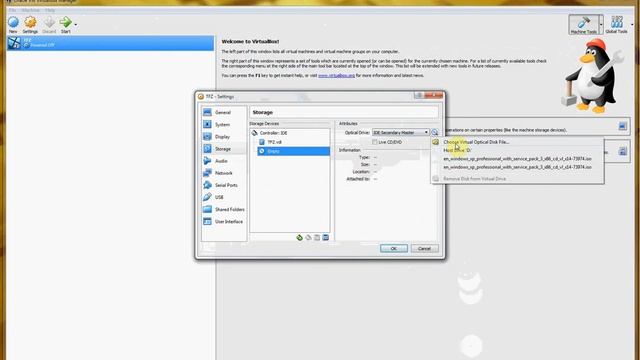This screenshot has width=640, height=360.
Task: Confirm the settings with OK
Action: pyautogui.click(x=393, y=249)
